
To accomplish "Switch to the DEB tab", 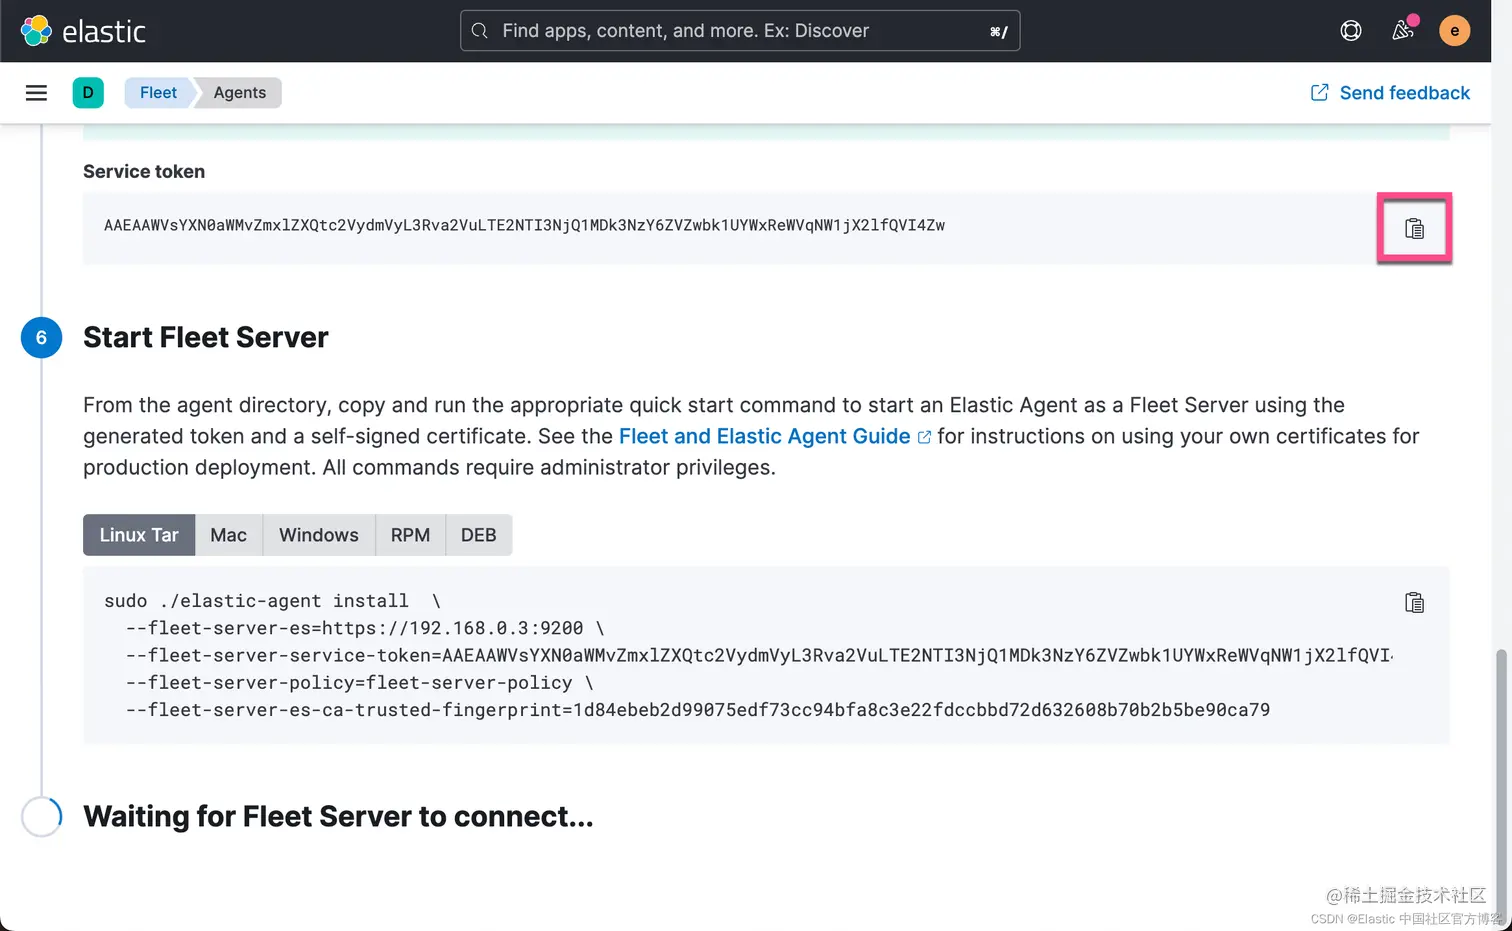I will [x=478, y=535].
